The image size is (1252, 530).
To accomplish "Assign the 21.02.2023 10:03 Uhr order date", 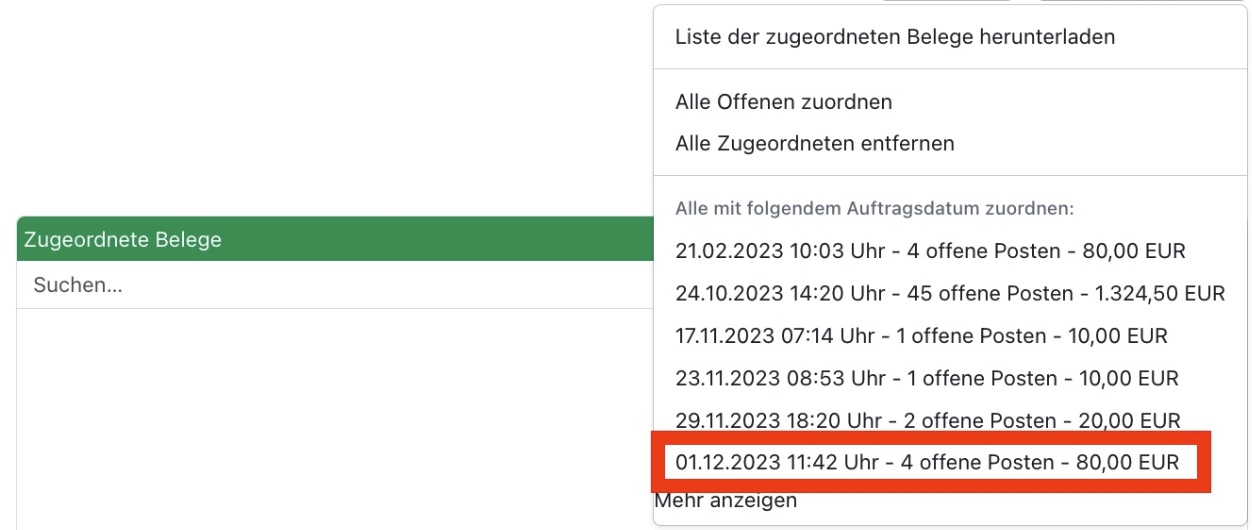I will [x=930, y=251].
